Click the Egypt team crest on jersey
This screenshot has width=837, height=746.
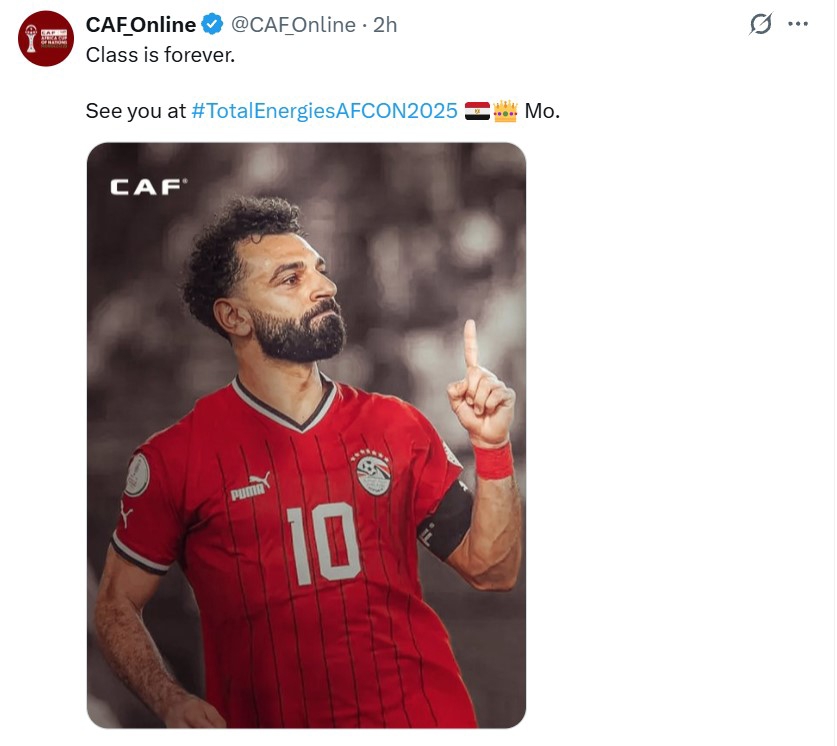[373, 470]
